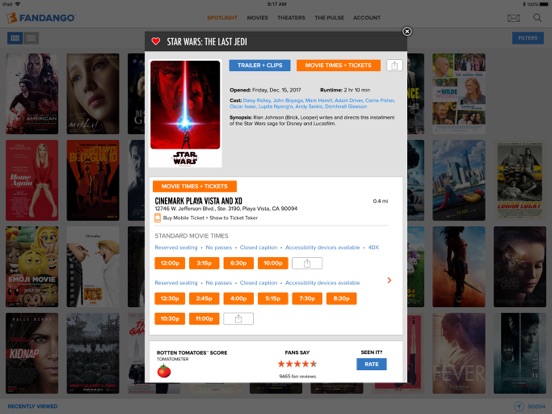Open the American Assassin poster
This screenshot has width=552, height=414.
pyautogui.click(x=32, y=94)
